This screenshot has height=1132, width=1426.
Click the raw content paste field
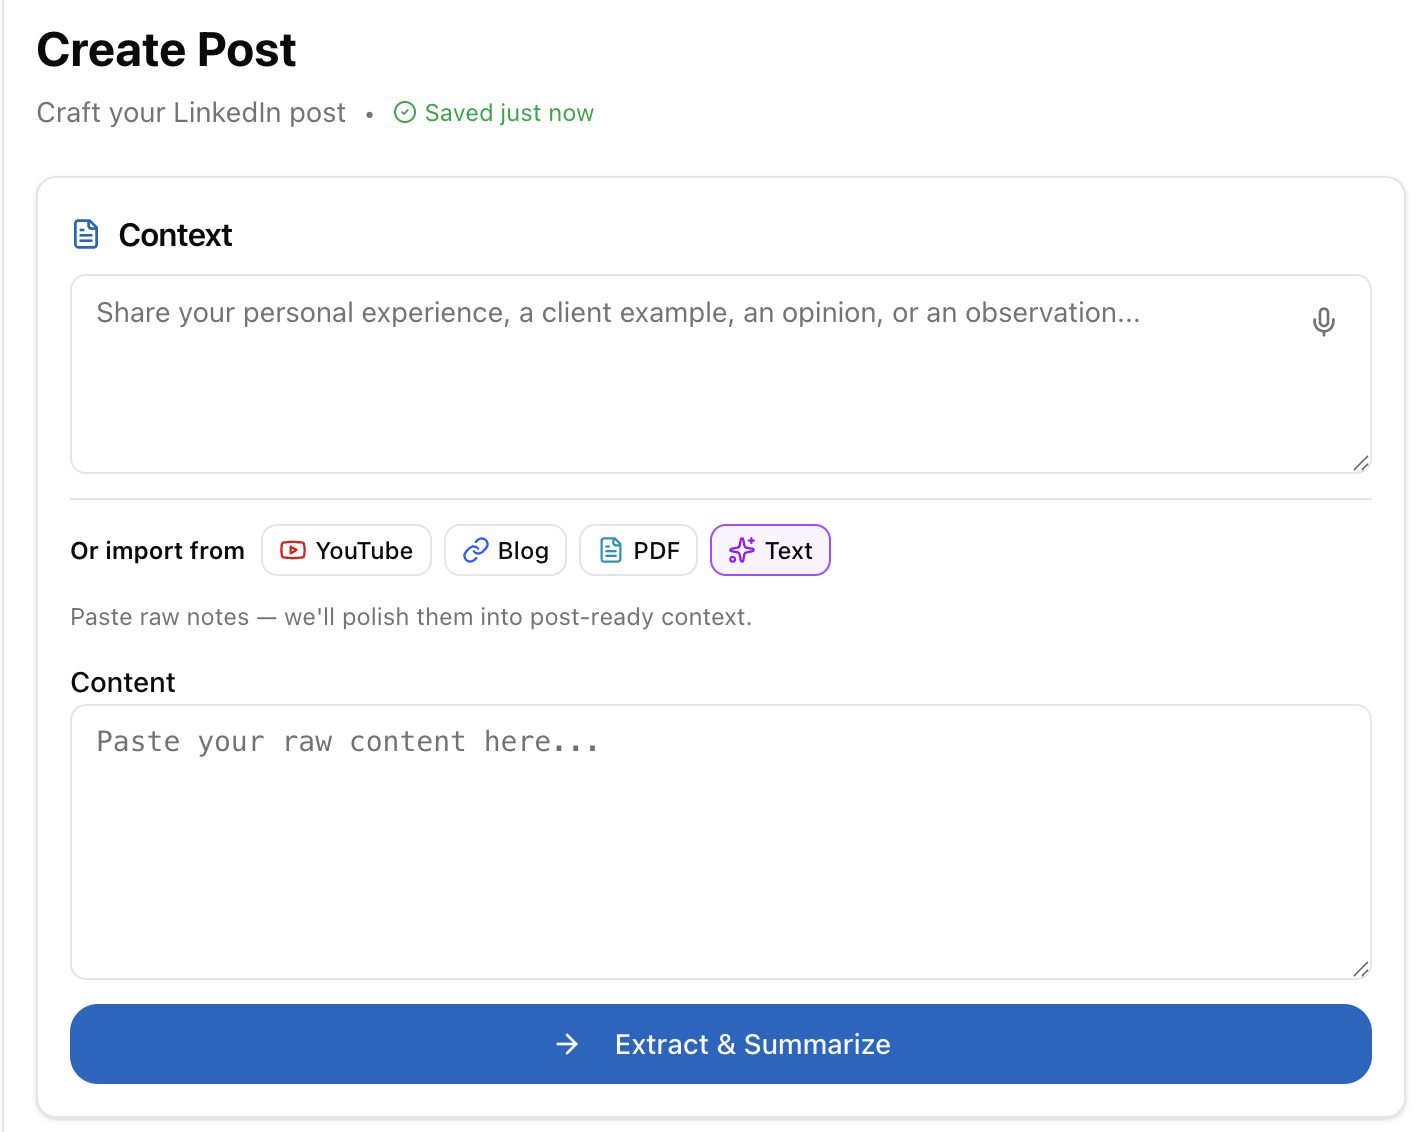point(720,842)
